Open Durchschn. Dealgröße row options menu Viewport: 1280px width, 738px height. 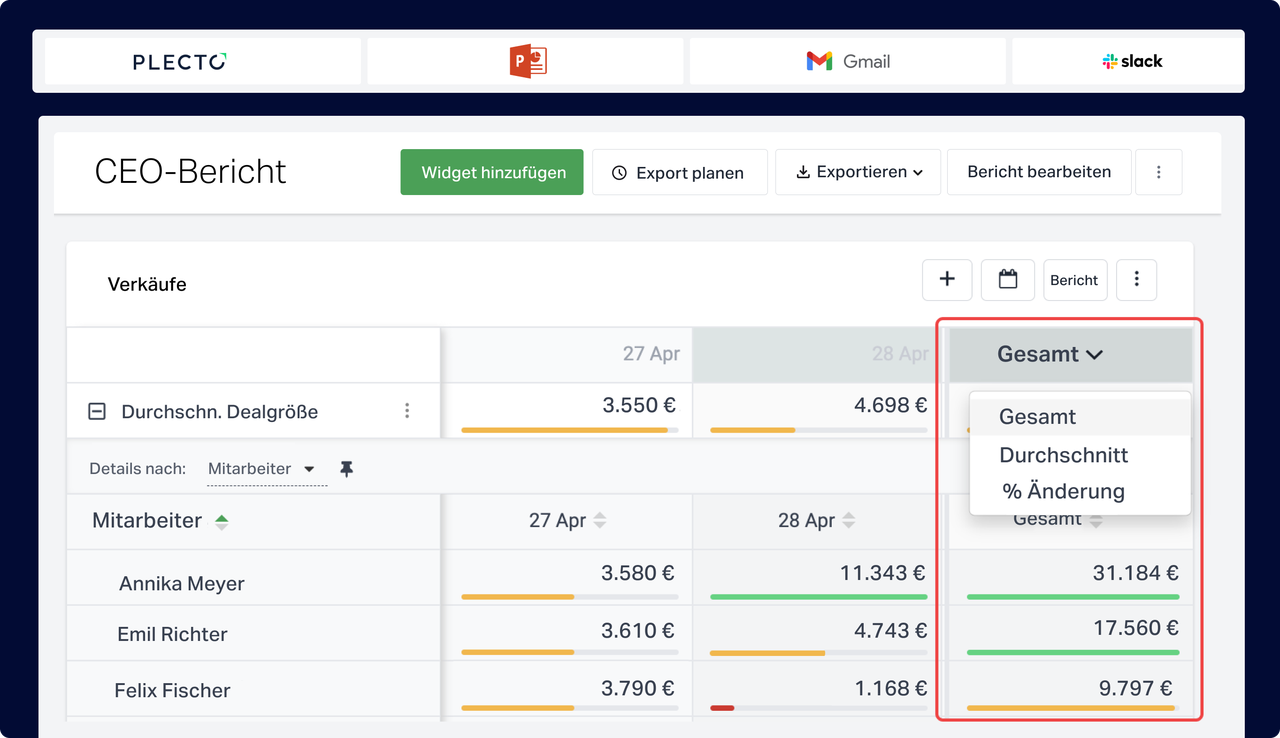point(407,411)
